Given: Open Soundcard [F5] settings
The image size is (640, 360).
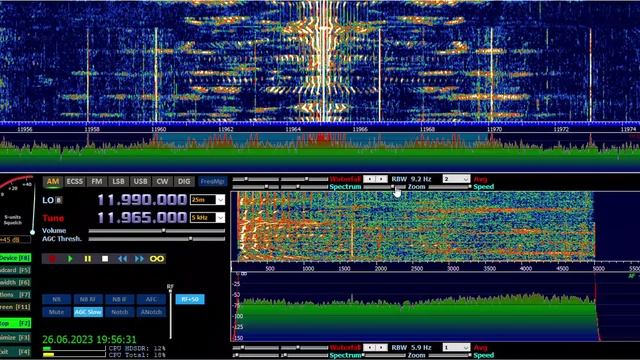Looking at the screenshot, I should pos(15,270).
